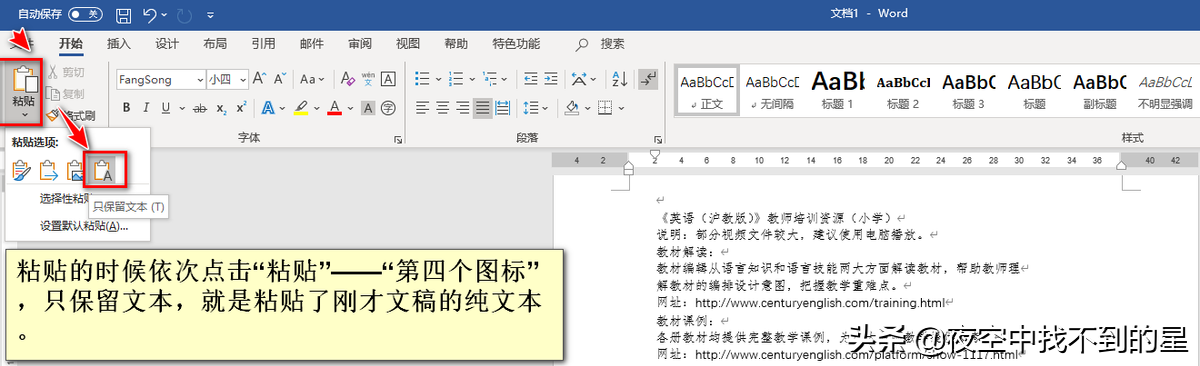Toggle Show/Hide paragraph marks
Image resolution: width=1200 pixels, height=366 pixels.
[x=649, y=79]
